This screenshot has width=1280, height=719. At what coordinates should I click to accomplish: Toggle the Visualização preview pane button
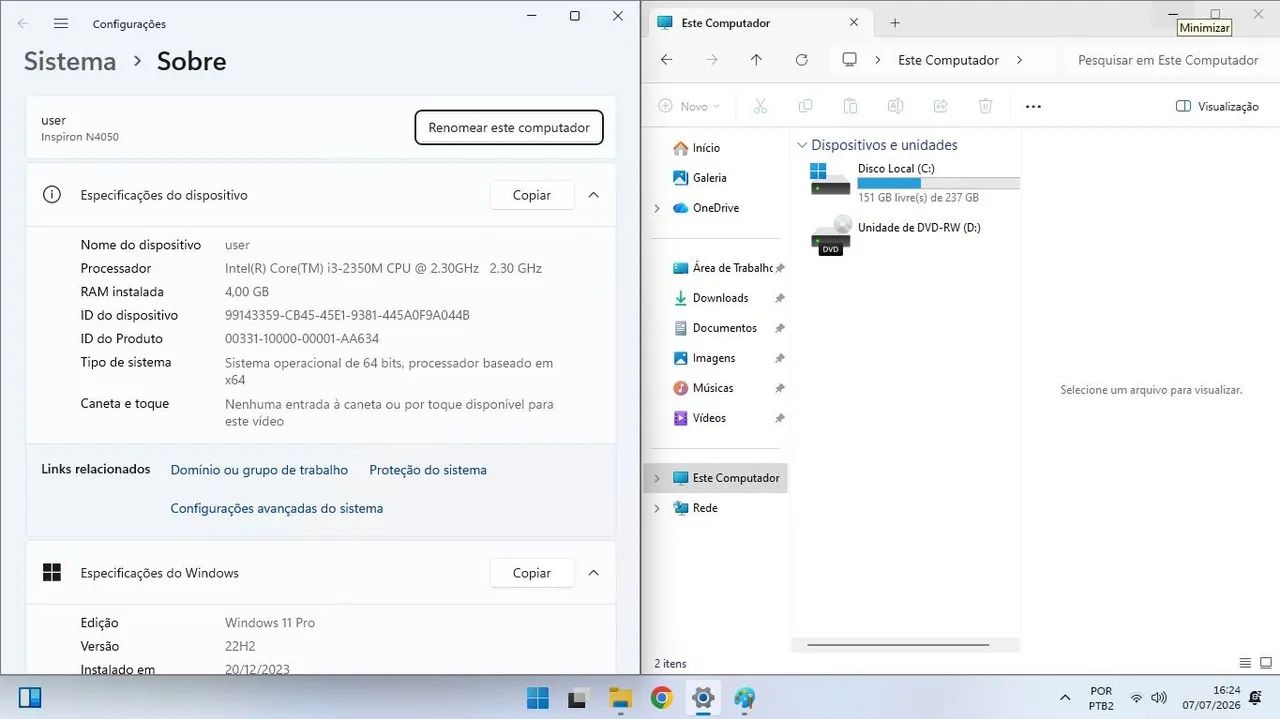[x=1217, y=106]
